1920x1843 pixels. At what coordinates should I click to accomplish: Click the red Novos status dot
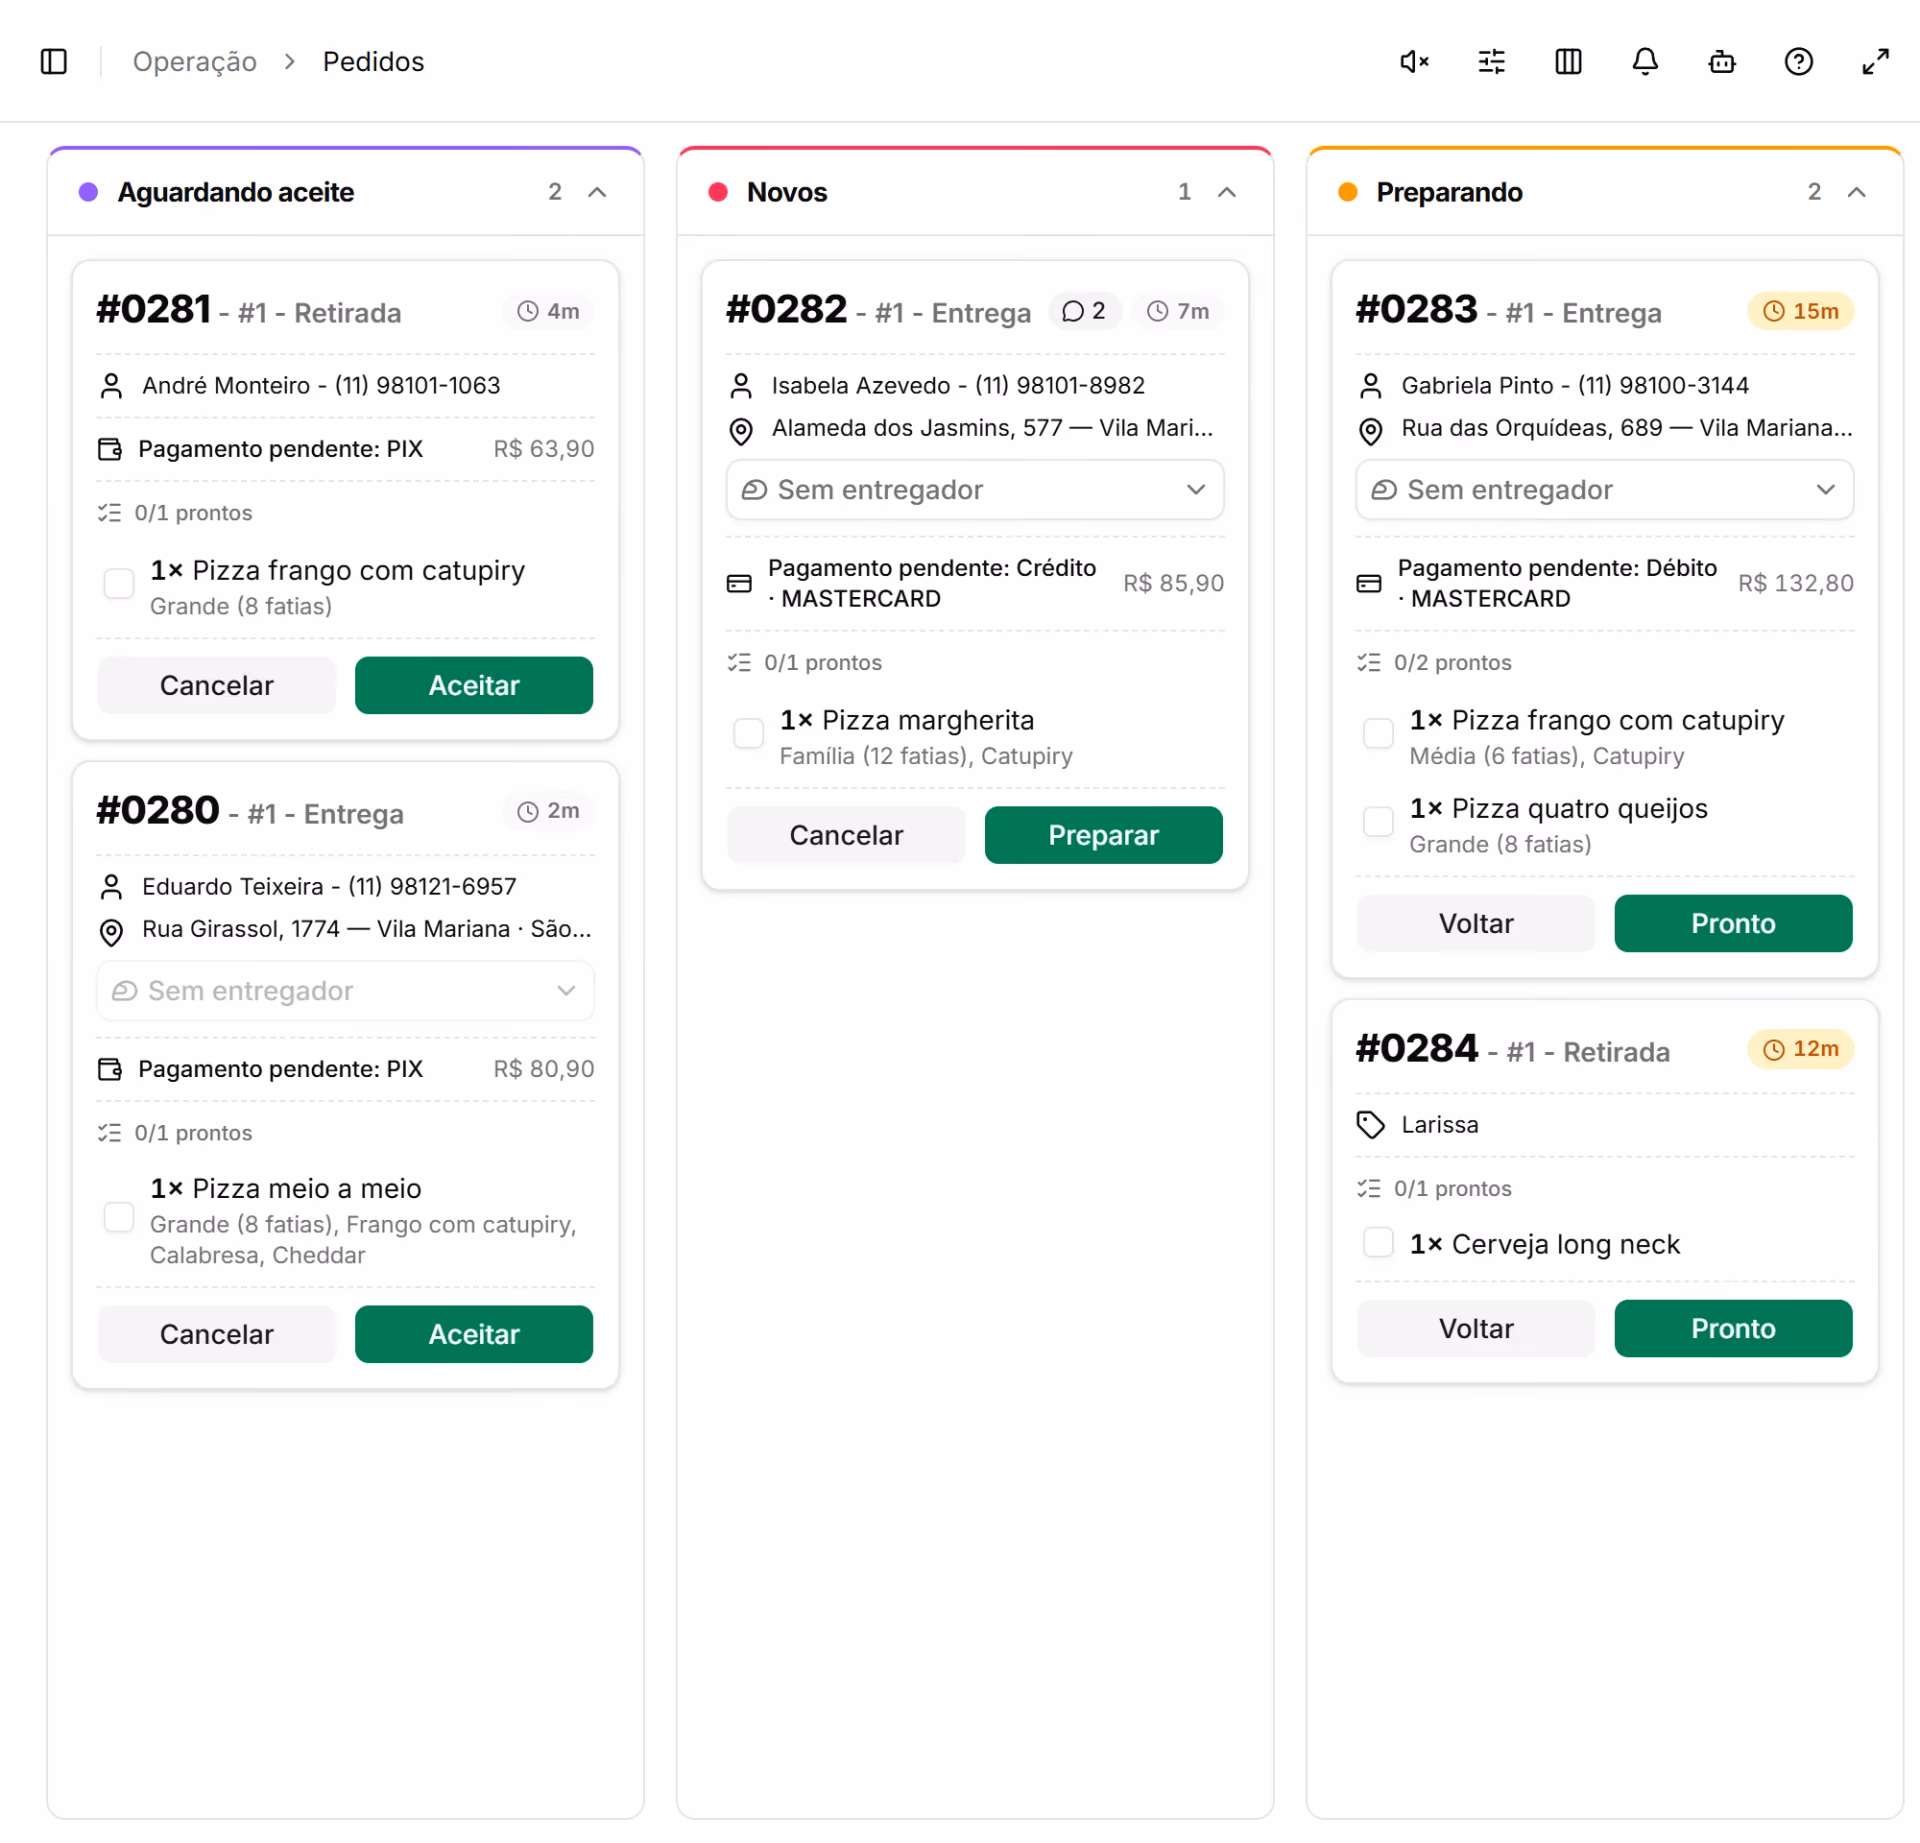tap(718, 192)
